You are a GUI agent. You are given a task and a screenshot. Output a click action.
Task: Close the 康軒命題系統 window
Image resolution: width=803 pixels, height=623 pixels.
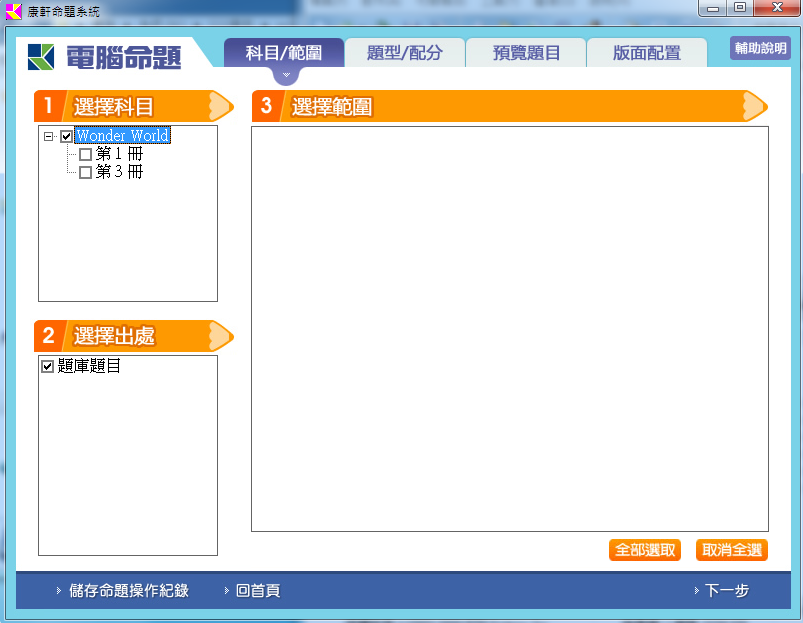(x=777, y=8)
